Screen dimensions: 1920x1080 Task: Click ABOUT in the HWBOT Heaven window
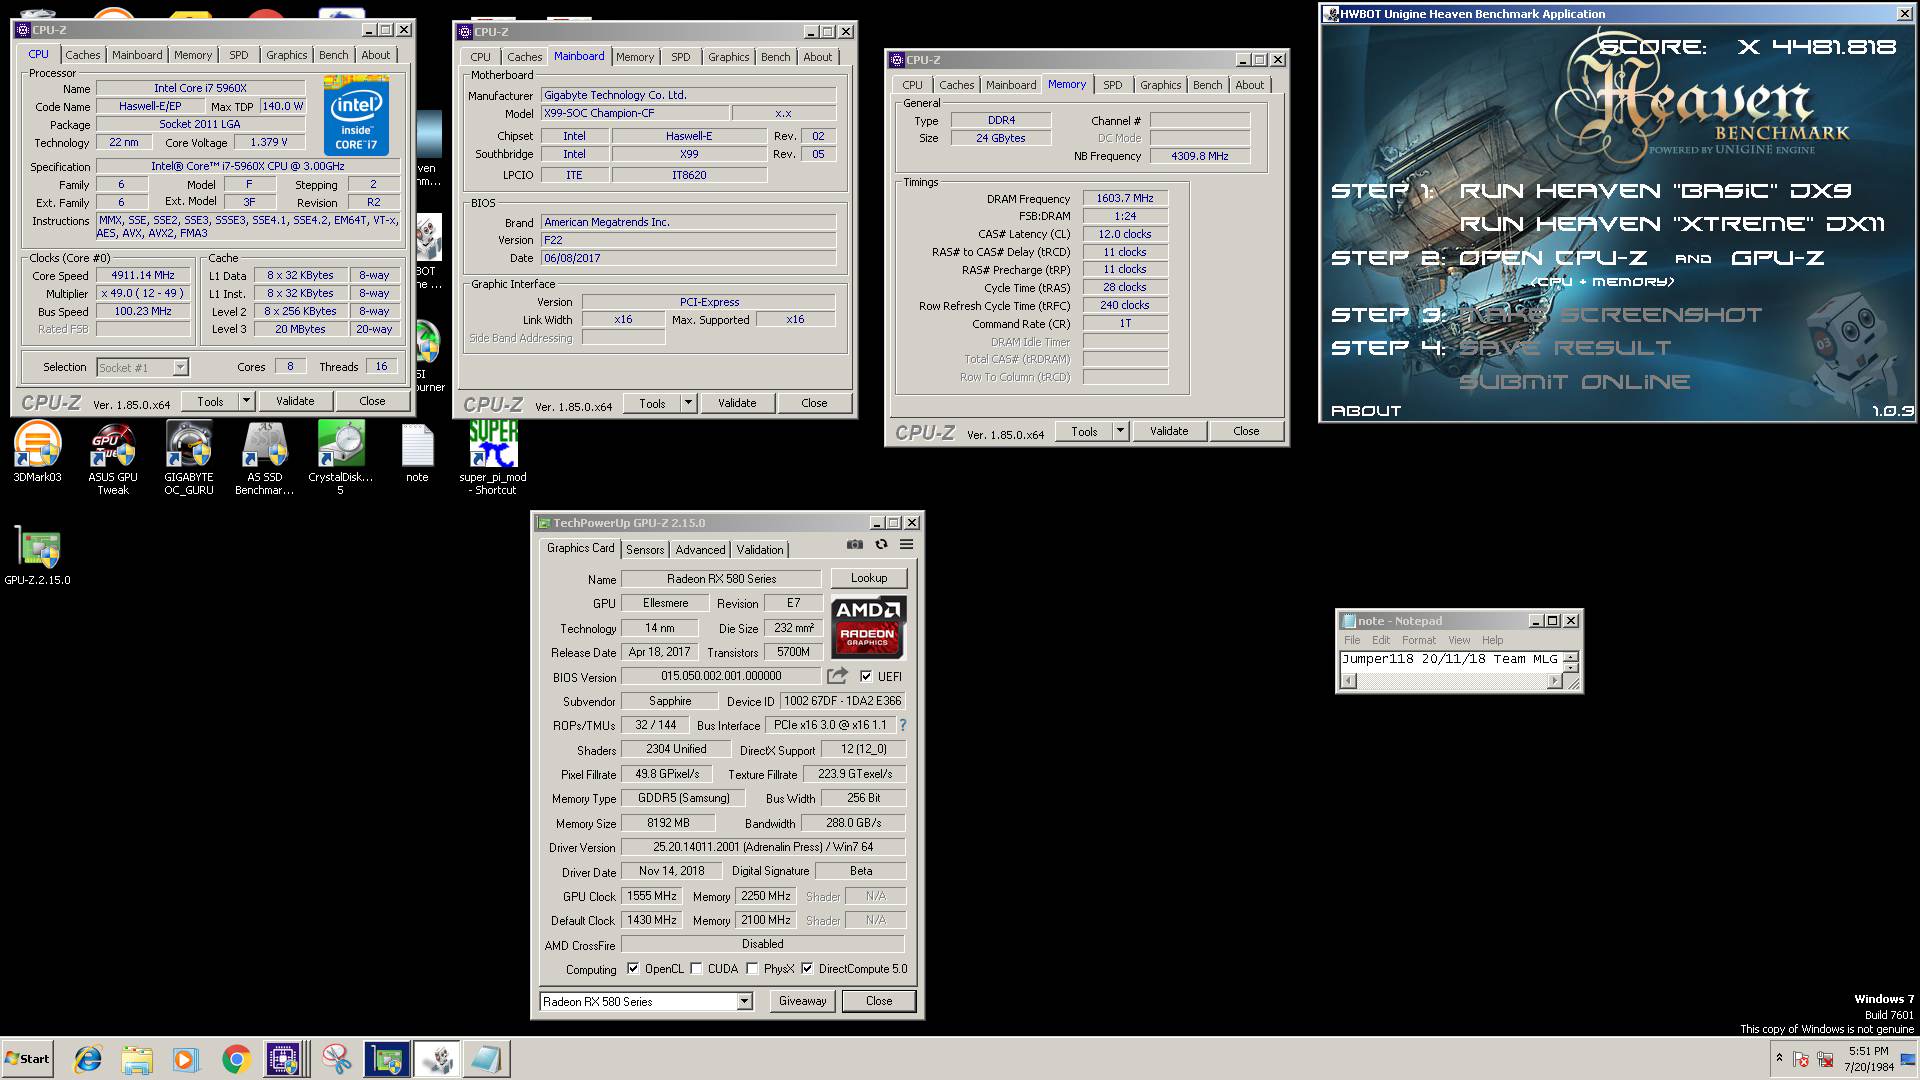(1366, 411)
